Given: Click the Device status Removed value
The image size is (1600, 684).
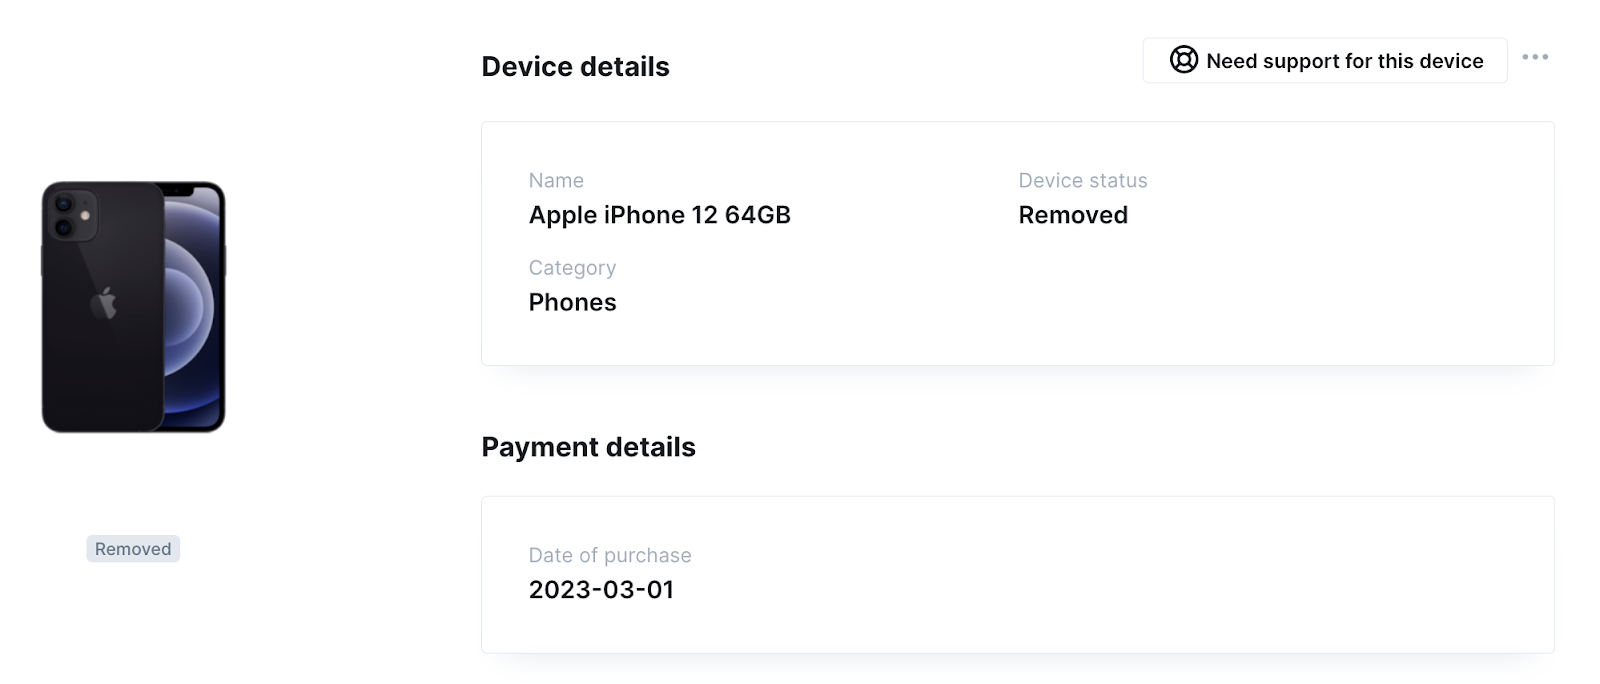Looking at the screenshot, I should pyautogui.click(x=1073, y=215).
